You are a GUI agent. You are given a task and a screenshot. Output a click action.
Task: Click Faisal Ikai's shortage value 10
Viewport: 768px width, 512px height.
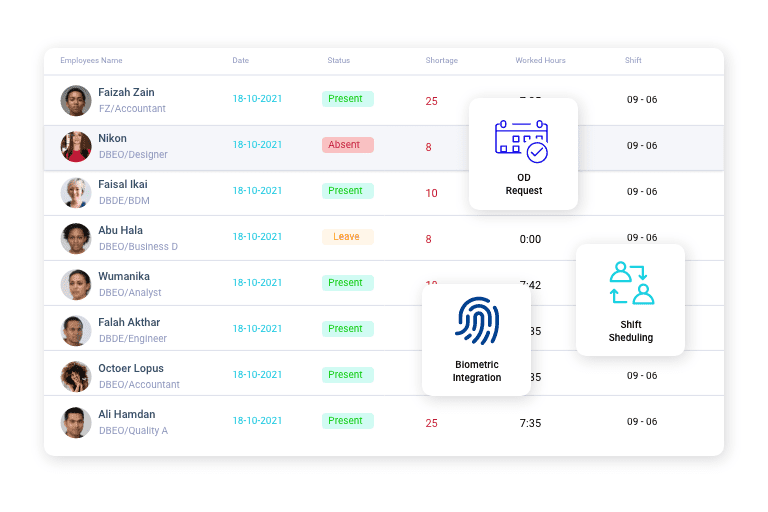(x=432, y=194)
